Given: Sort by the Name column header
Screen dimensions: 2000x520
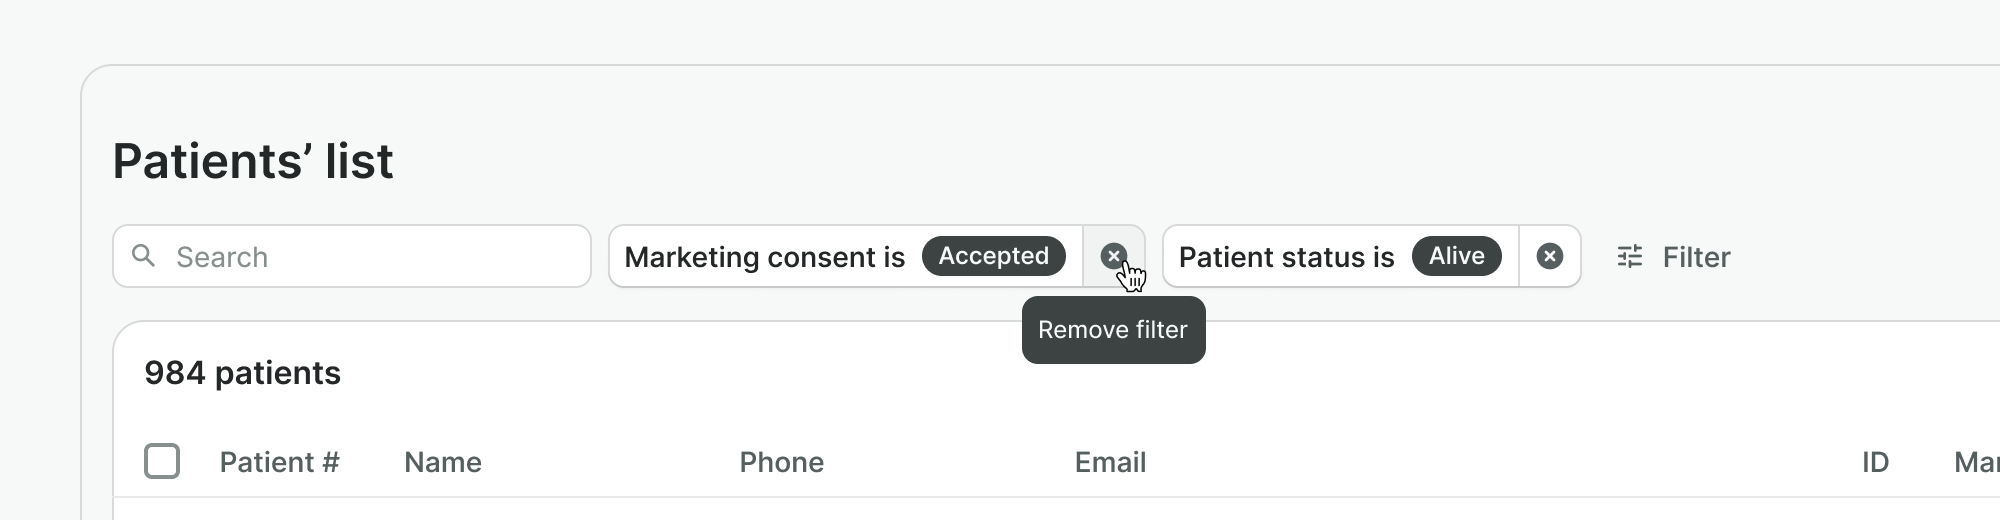Looking at the screenshot, I should (x=443, y=462).
